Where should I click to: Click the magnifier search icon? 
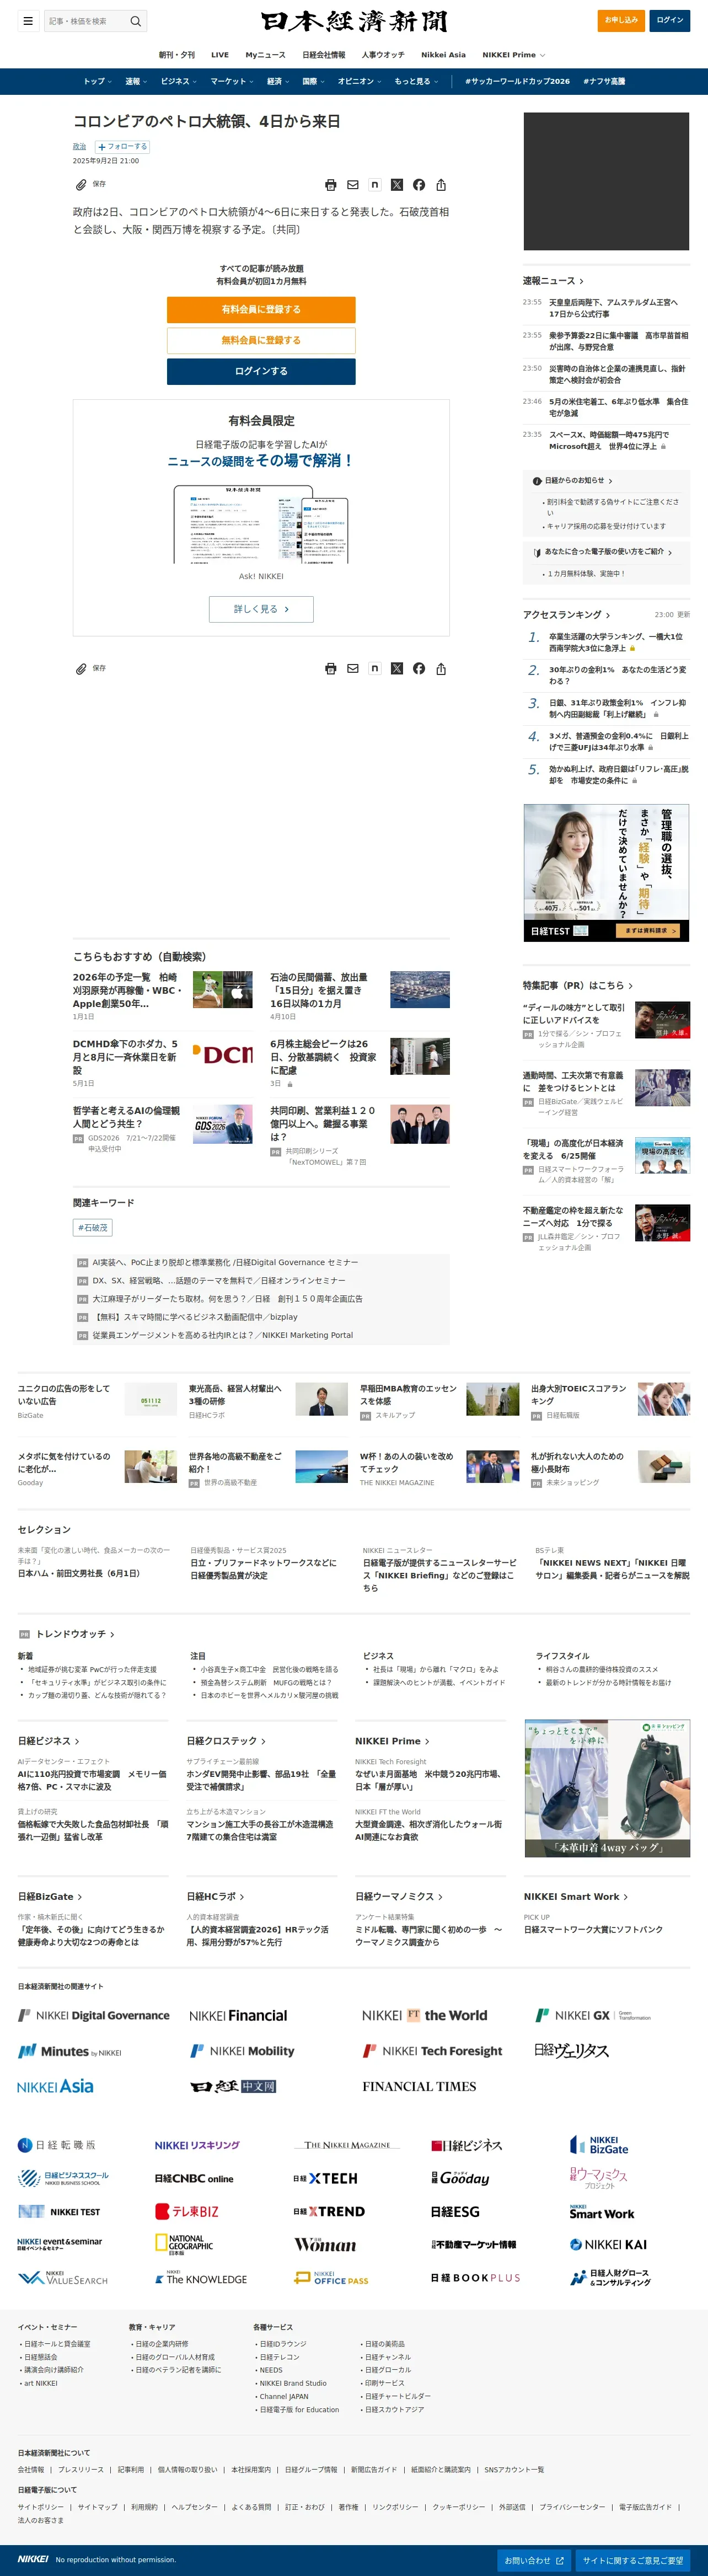coord(136,20)
